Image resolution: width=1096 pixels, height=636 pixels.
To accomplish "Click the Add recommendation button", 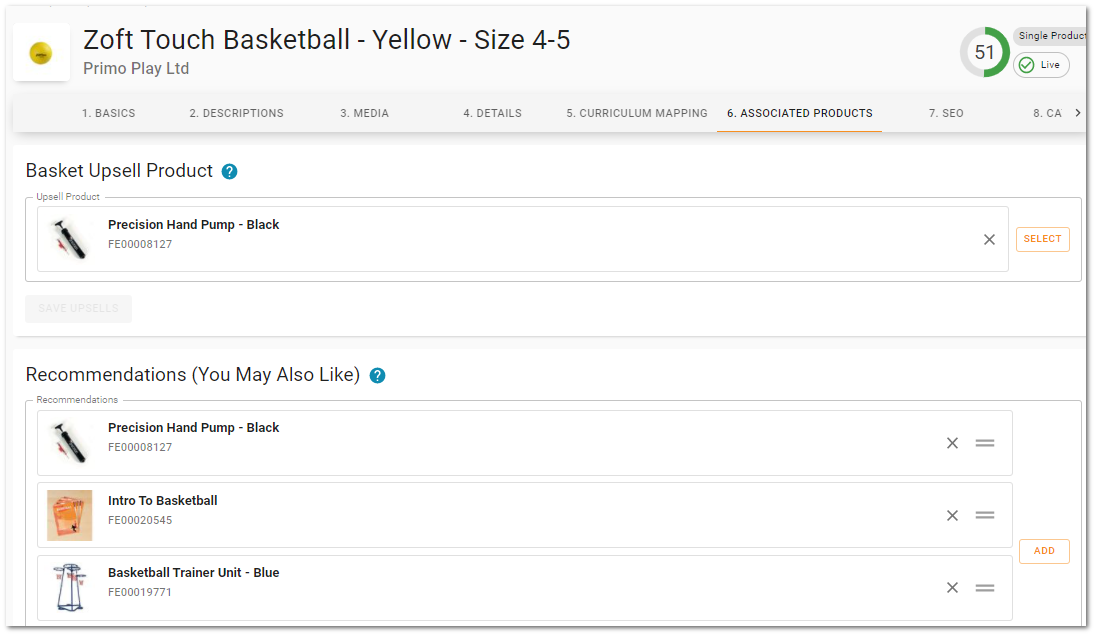I will (x=1044, y=551).
